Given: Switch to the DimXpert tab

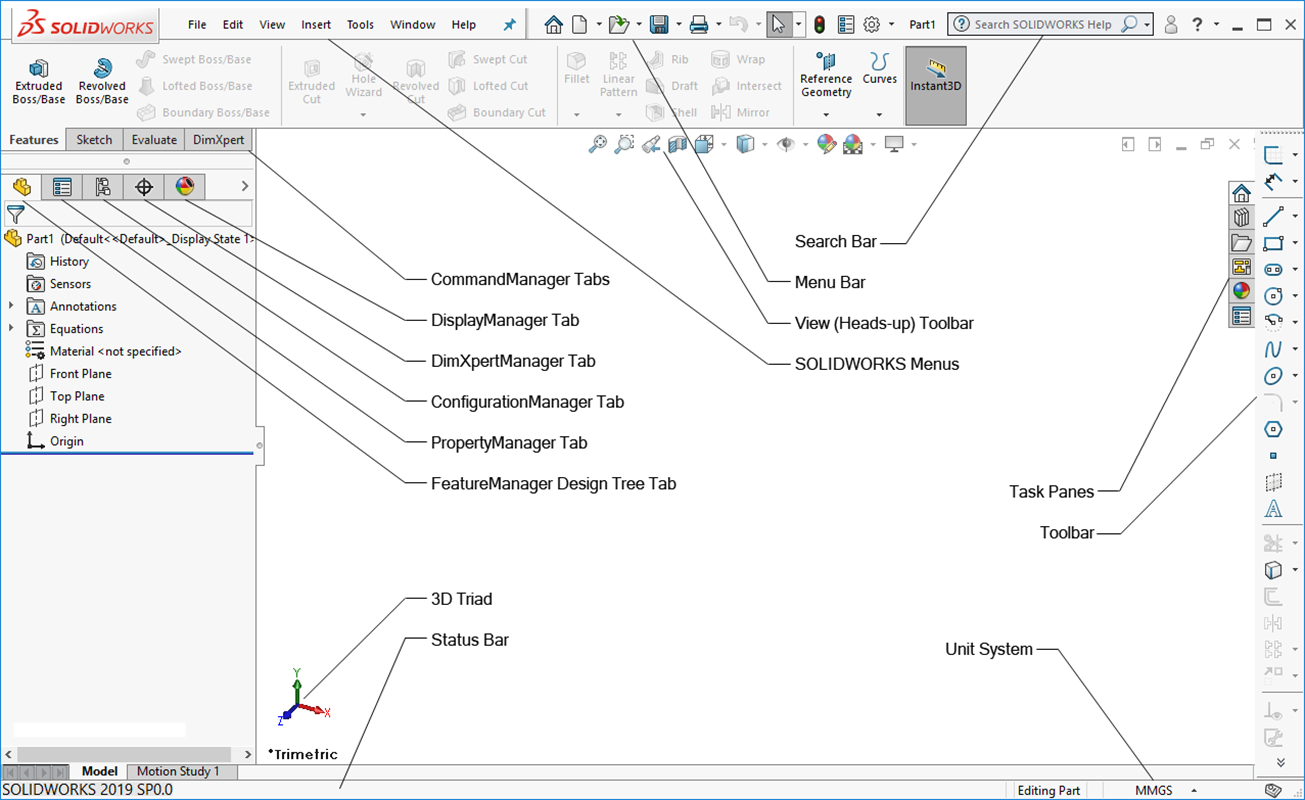Looking at the screenshot, I should [218, 140].
